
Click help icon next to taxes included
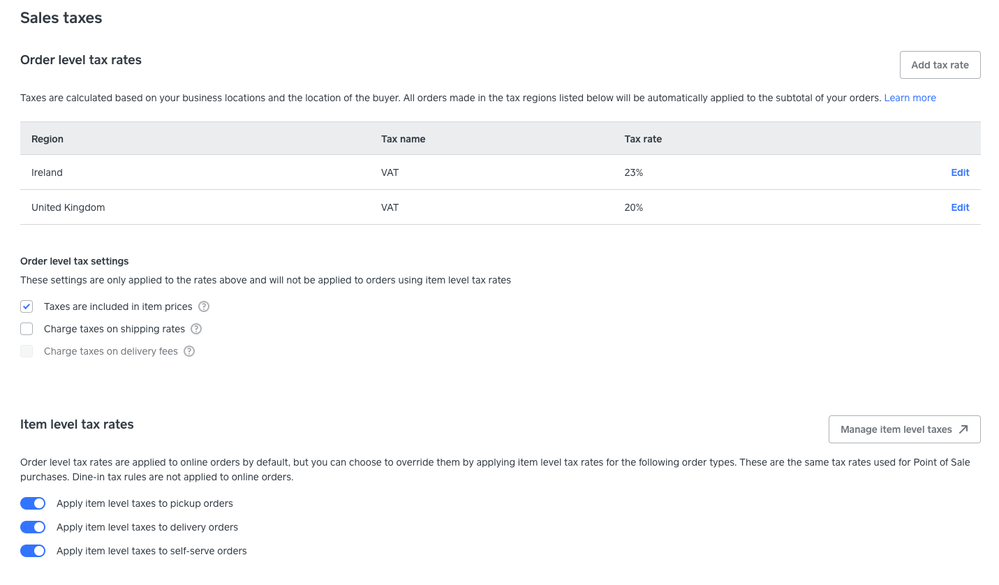tap(204, 307)
